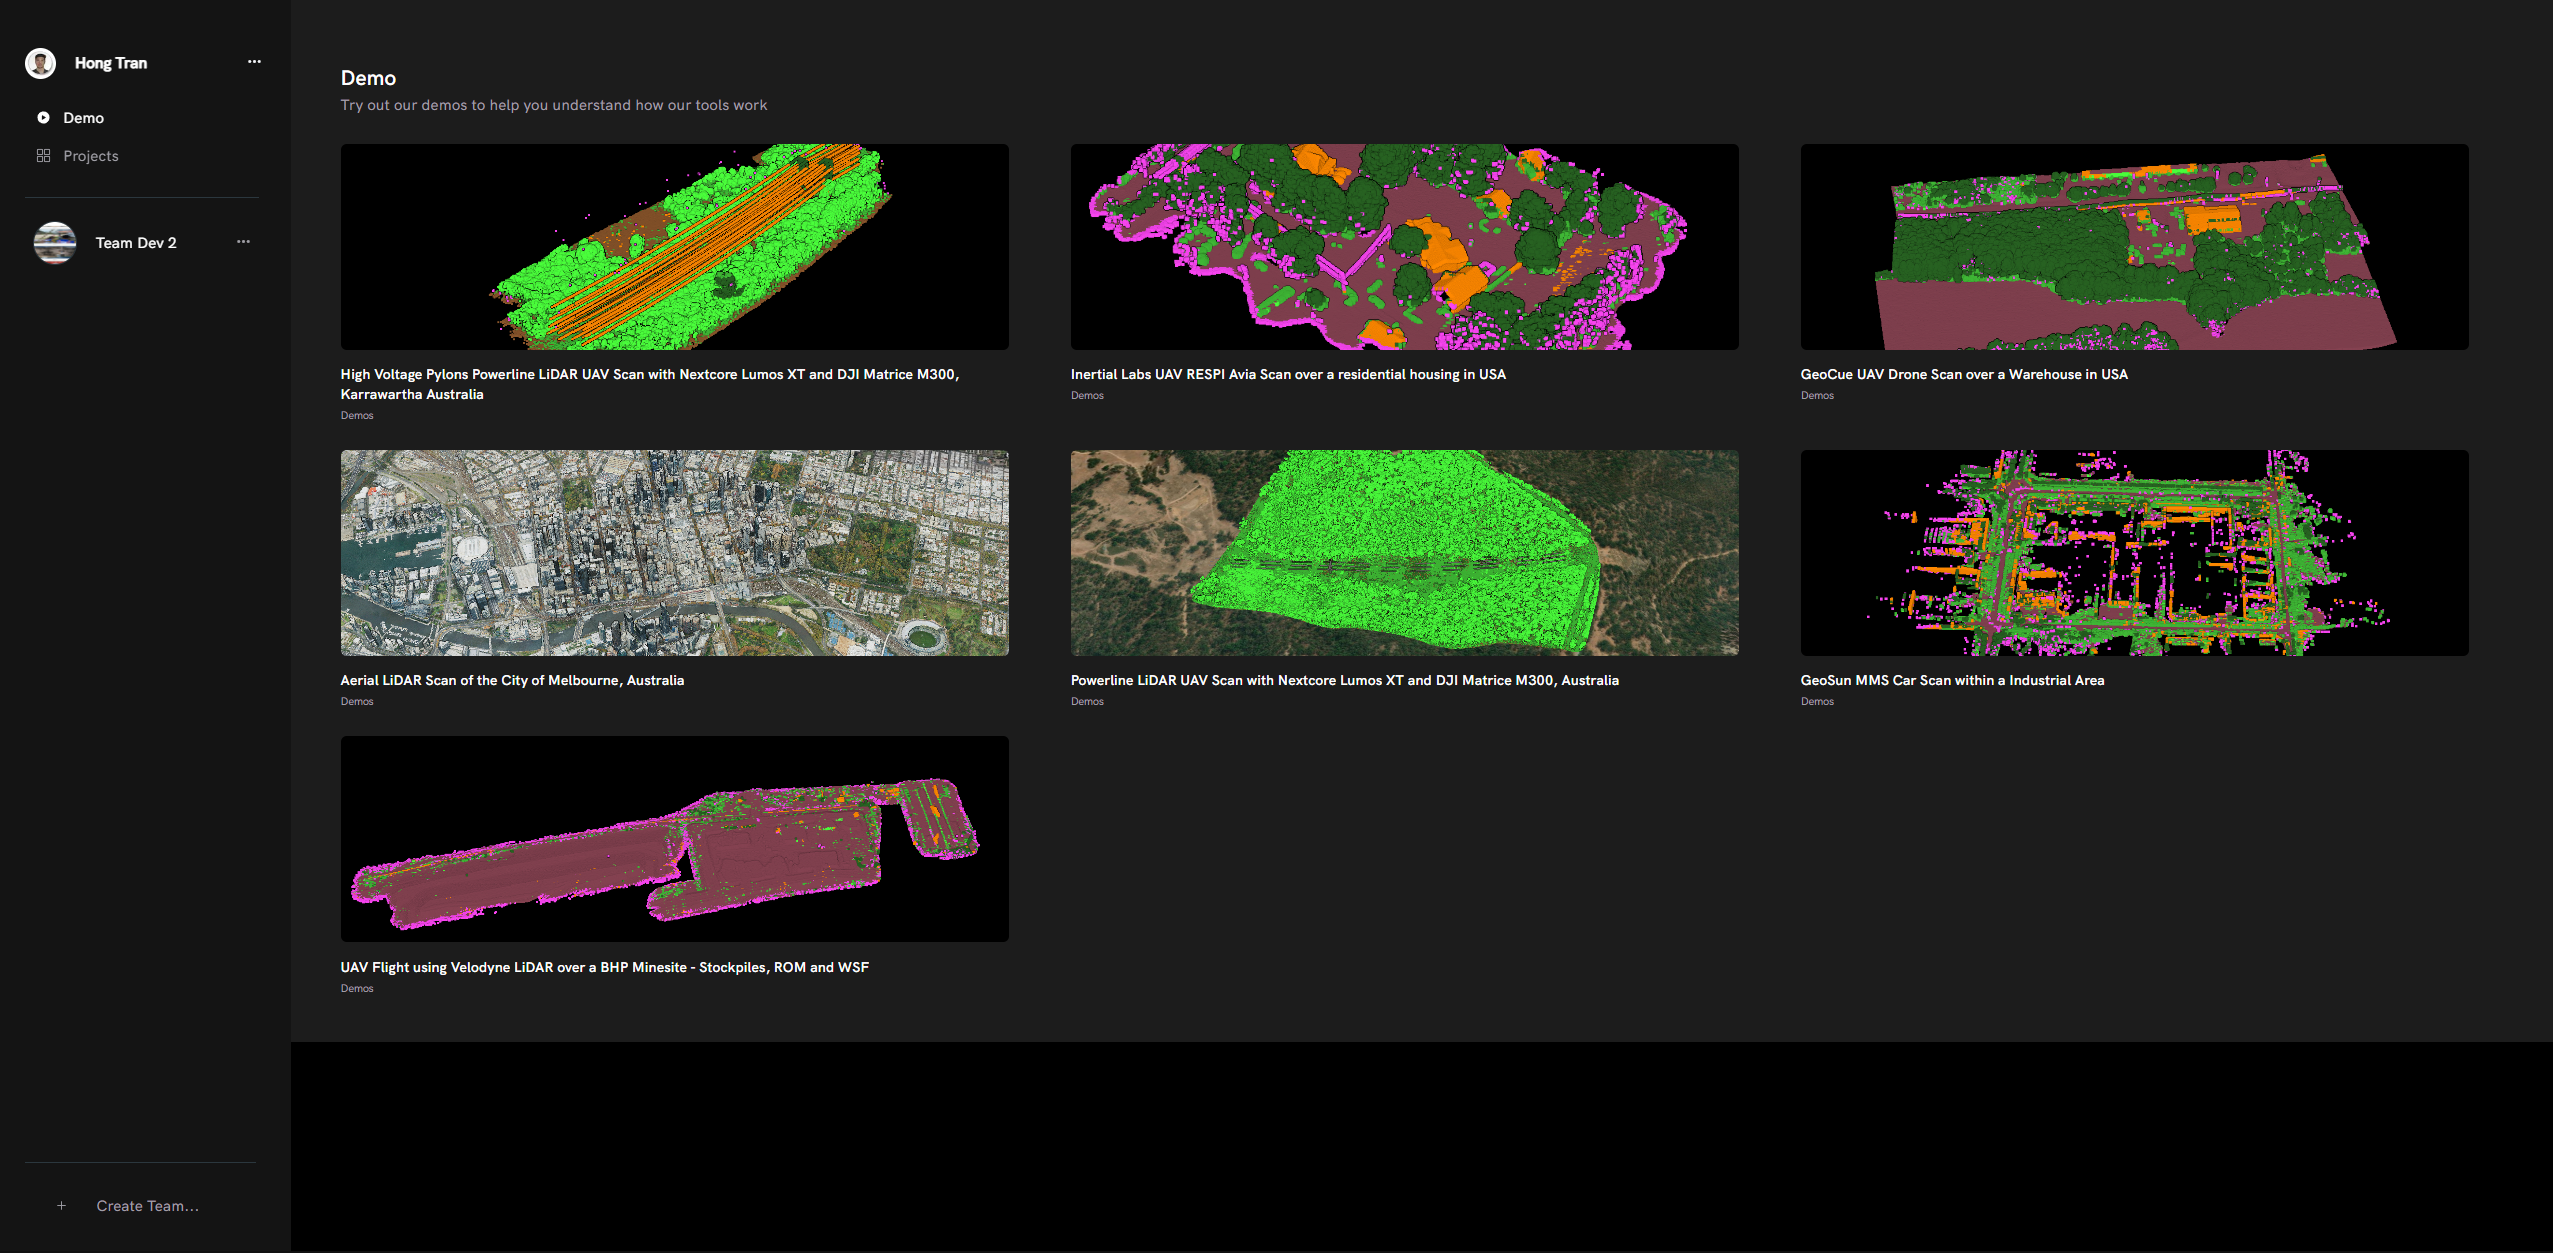Select the Demo menu item label
The height and width of the screenshot is (1253, 2553).
pos(83,118)
